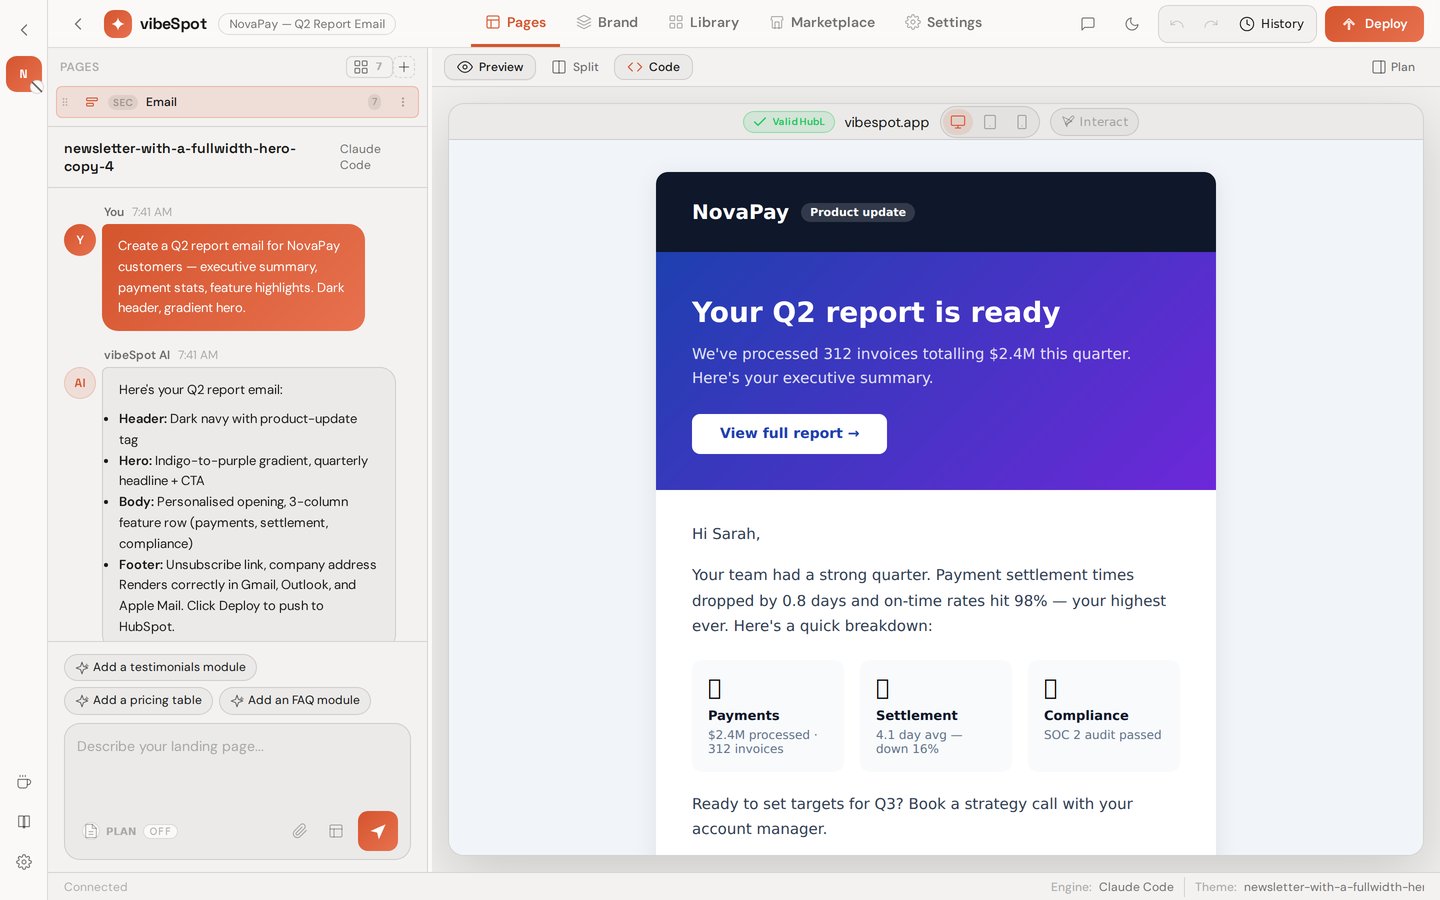Screen dimensions: 1440x900
Task: Open the NovaPay workspace avatar
Action: [24, 74]
